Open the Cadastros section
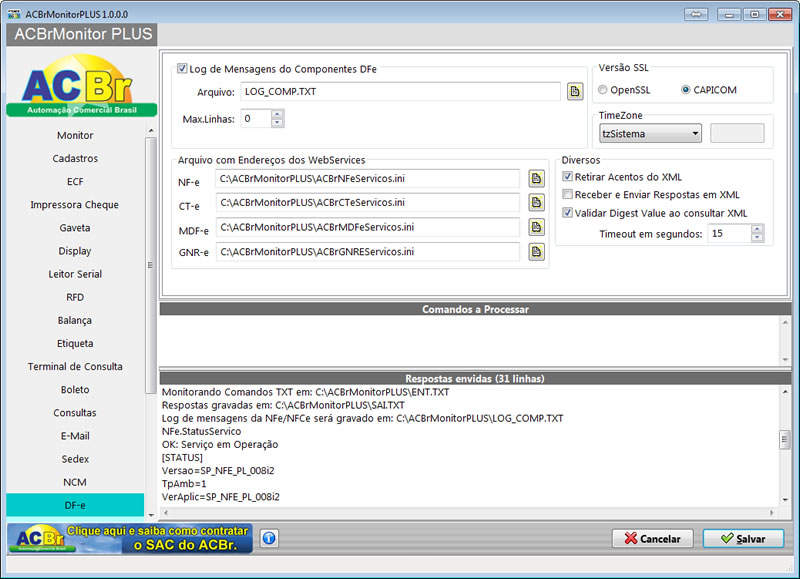The image size is (800, 579). (x=75, y=158)
